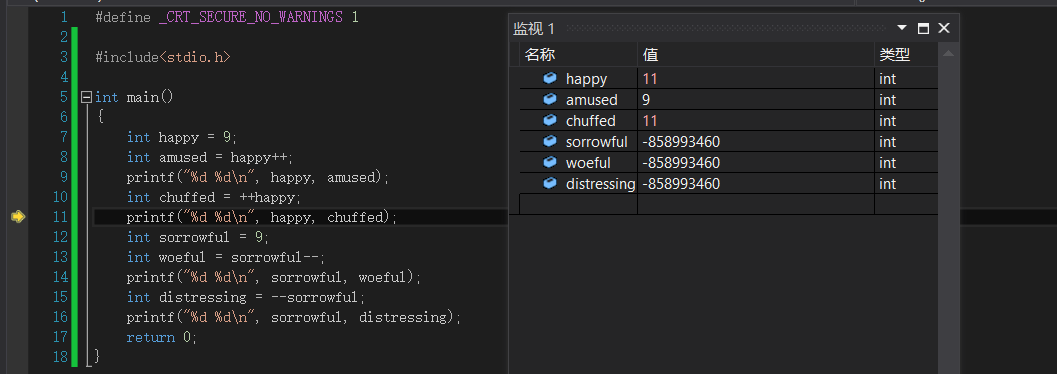The height and width of the screenshot is (374, 1057).
Task: Select the happy variable name in watch
Action: (x=586, y=79)
